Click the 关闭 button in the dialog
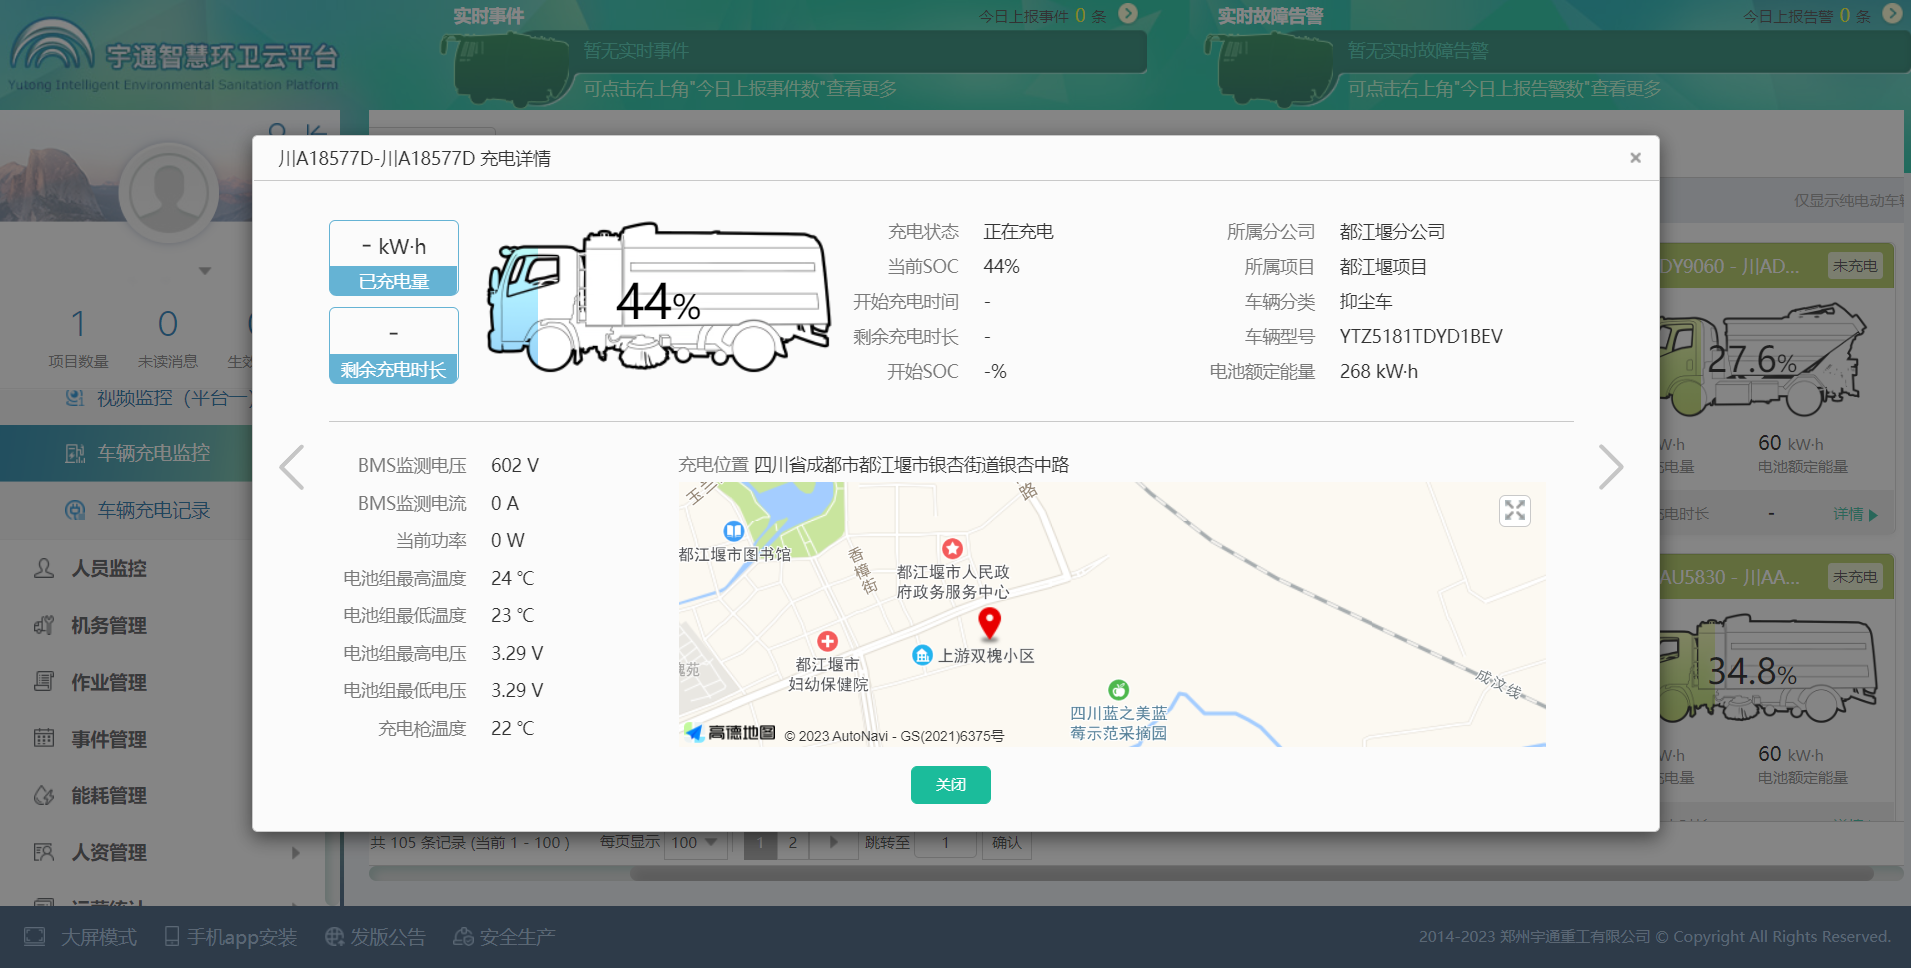The width and height of the screenshot is (1911, 968). pos(950,784)
